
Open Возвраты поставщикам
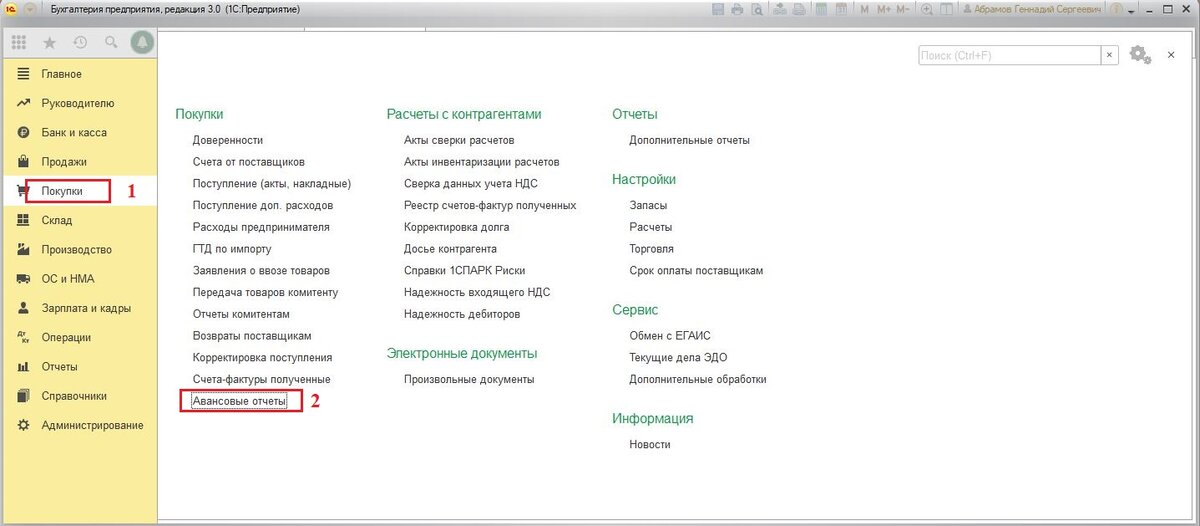pyautogui.click(x=252, y=336)
